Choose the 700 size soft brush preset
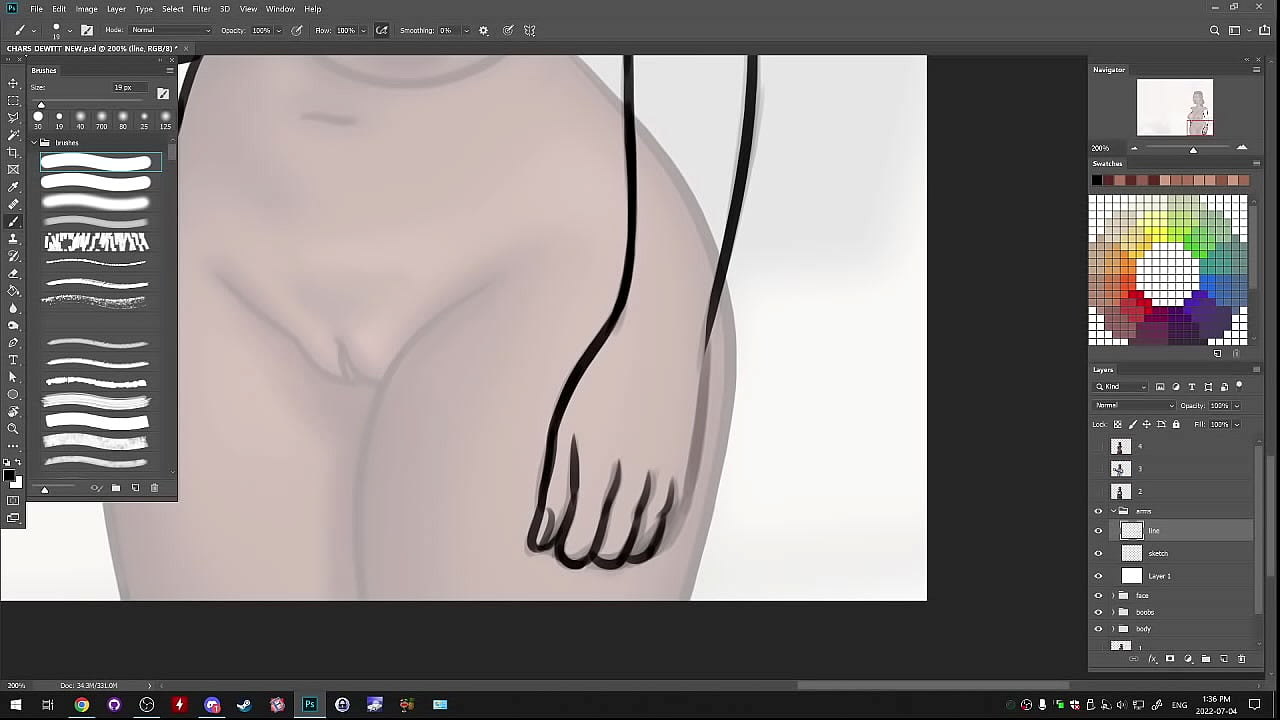This screenshot has width=1280, height=720. coord(101,117)
